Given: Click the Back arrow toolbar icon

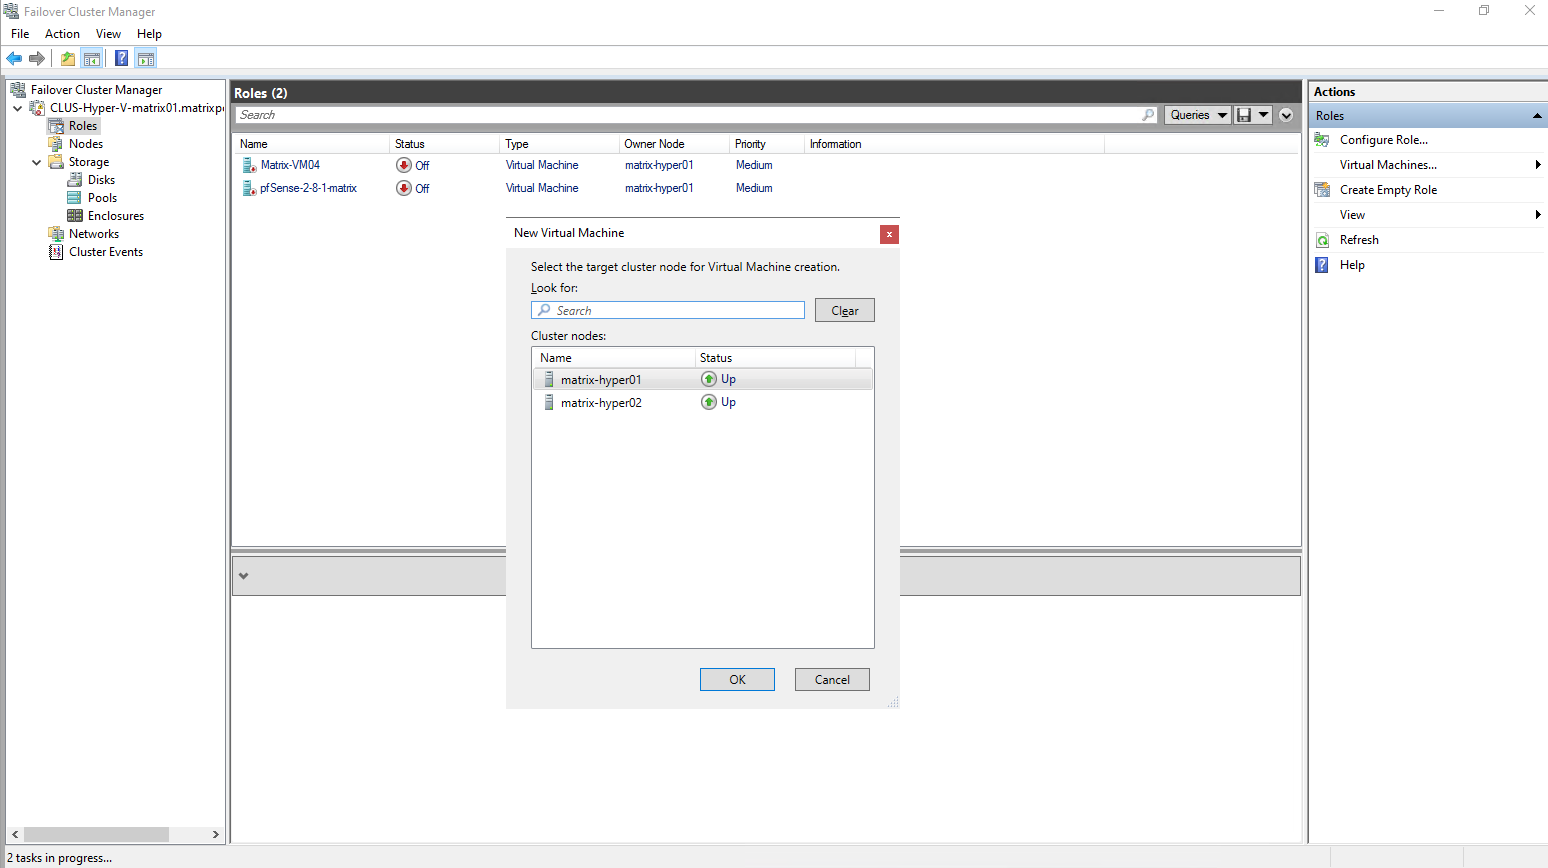Looking at the screenshot, I should pyautogui.click(x=14, y=59).
